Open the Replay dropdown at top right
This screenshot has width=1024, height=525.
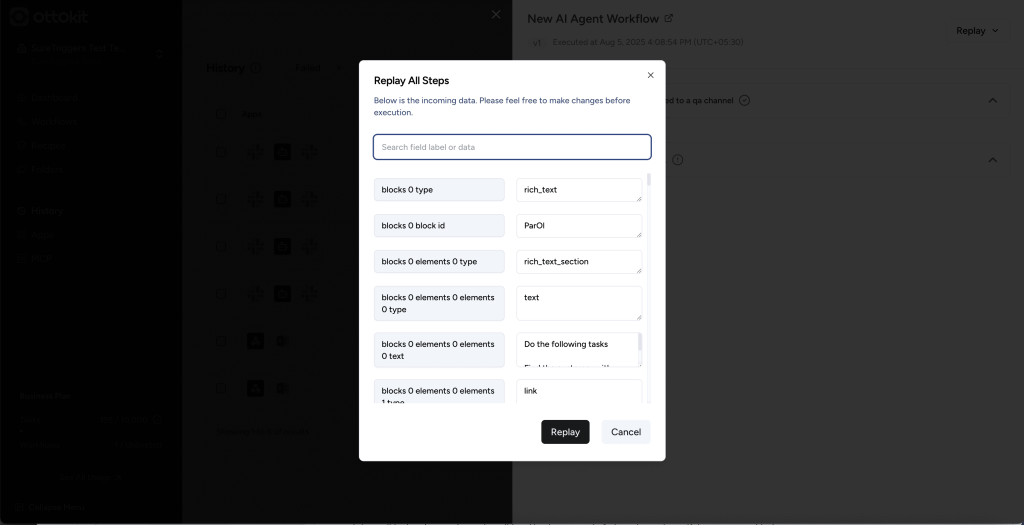coord(976,31)
